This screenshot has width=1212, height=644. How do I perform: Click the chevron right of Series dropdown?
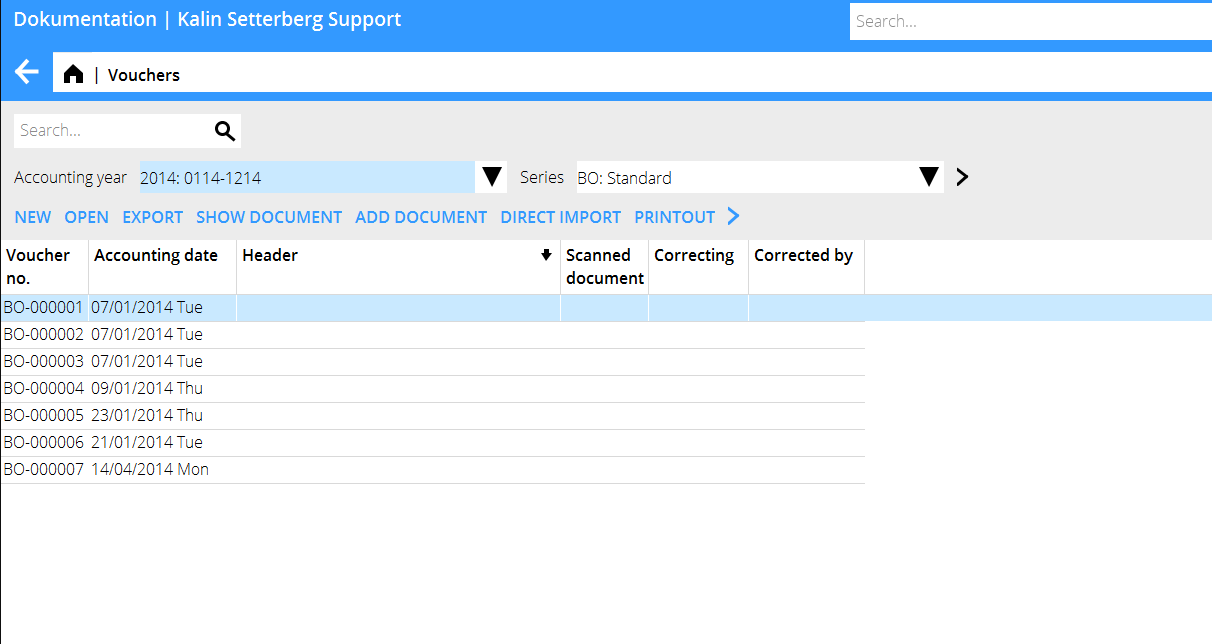[x=962, y=177]
